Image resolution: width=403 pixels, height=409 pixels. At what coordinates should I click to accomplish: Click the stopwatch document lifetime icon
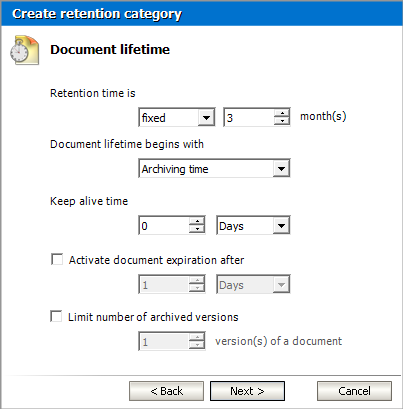[24, 50]
